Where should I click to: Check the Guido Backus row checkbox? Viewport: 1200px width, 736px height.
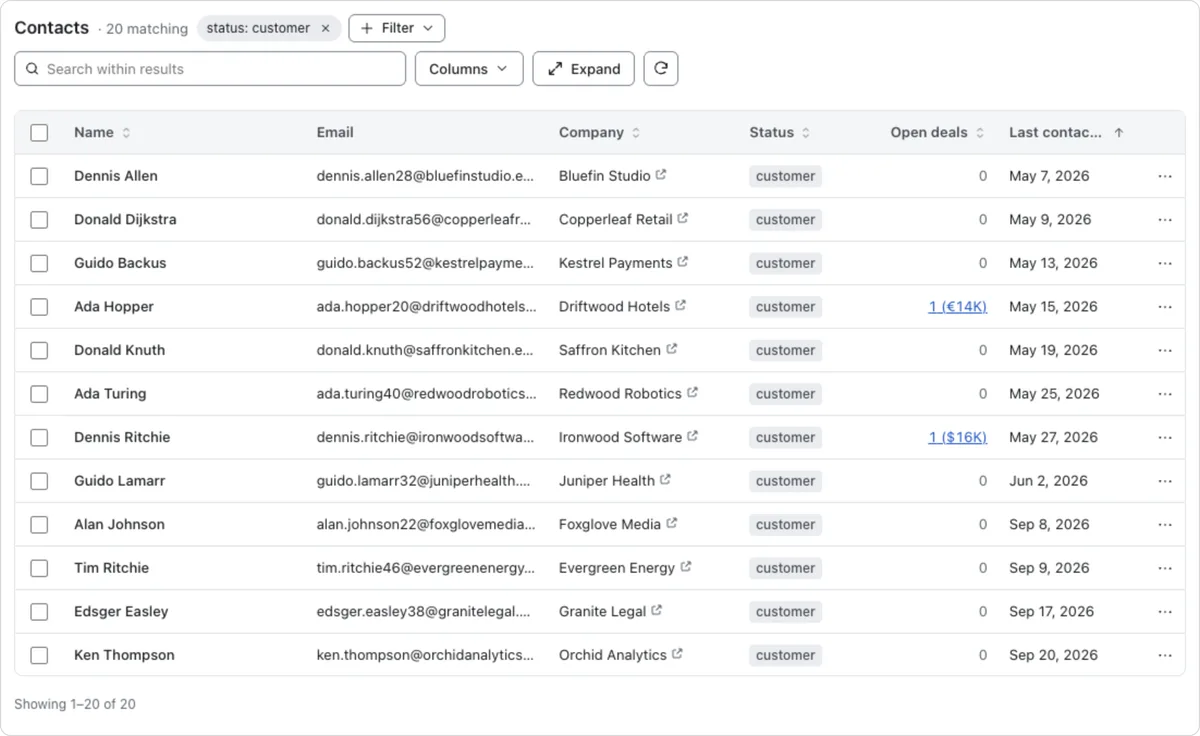[x=39, y=263]
